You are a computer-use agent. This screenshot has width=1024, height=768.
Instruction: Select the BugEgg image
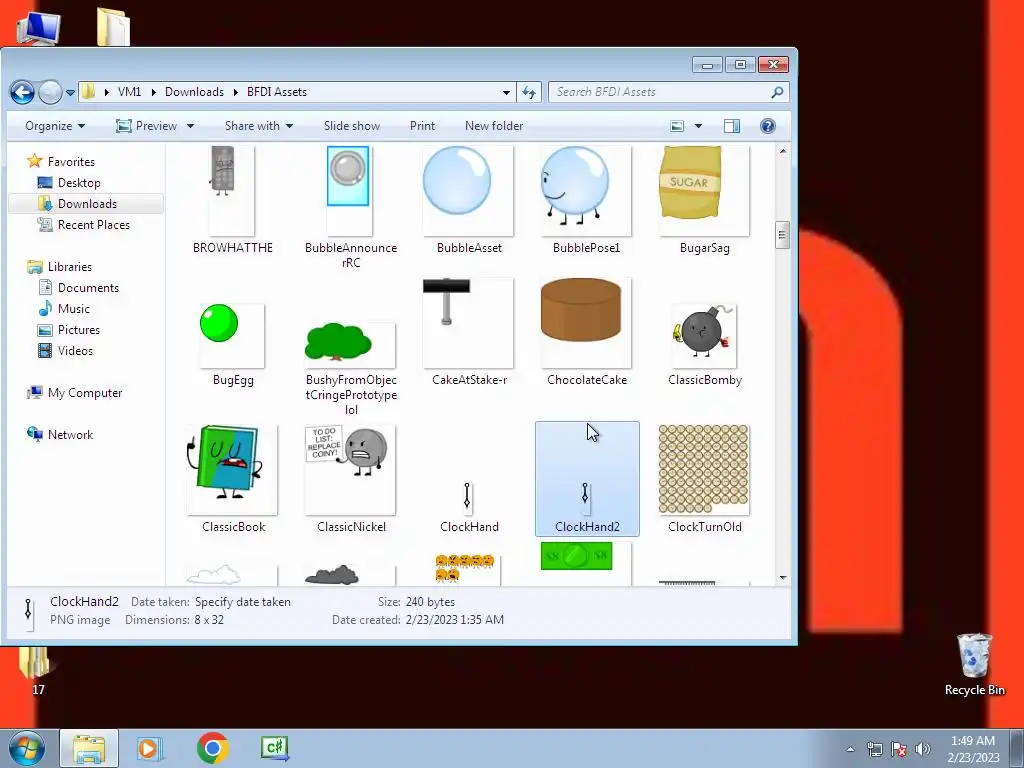(x=232, y=346)
